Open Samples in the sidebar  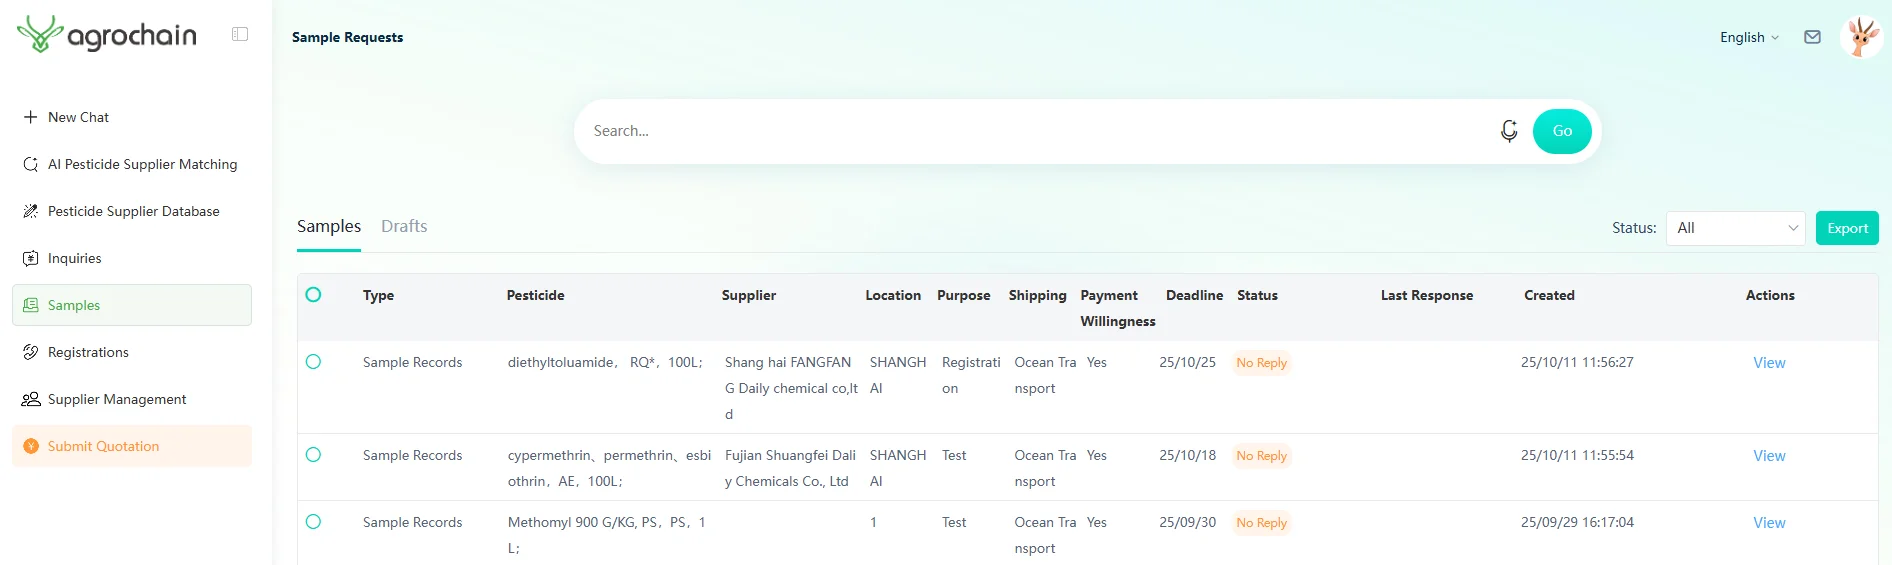tap(132, 305)
